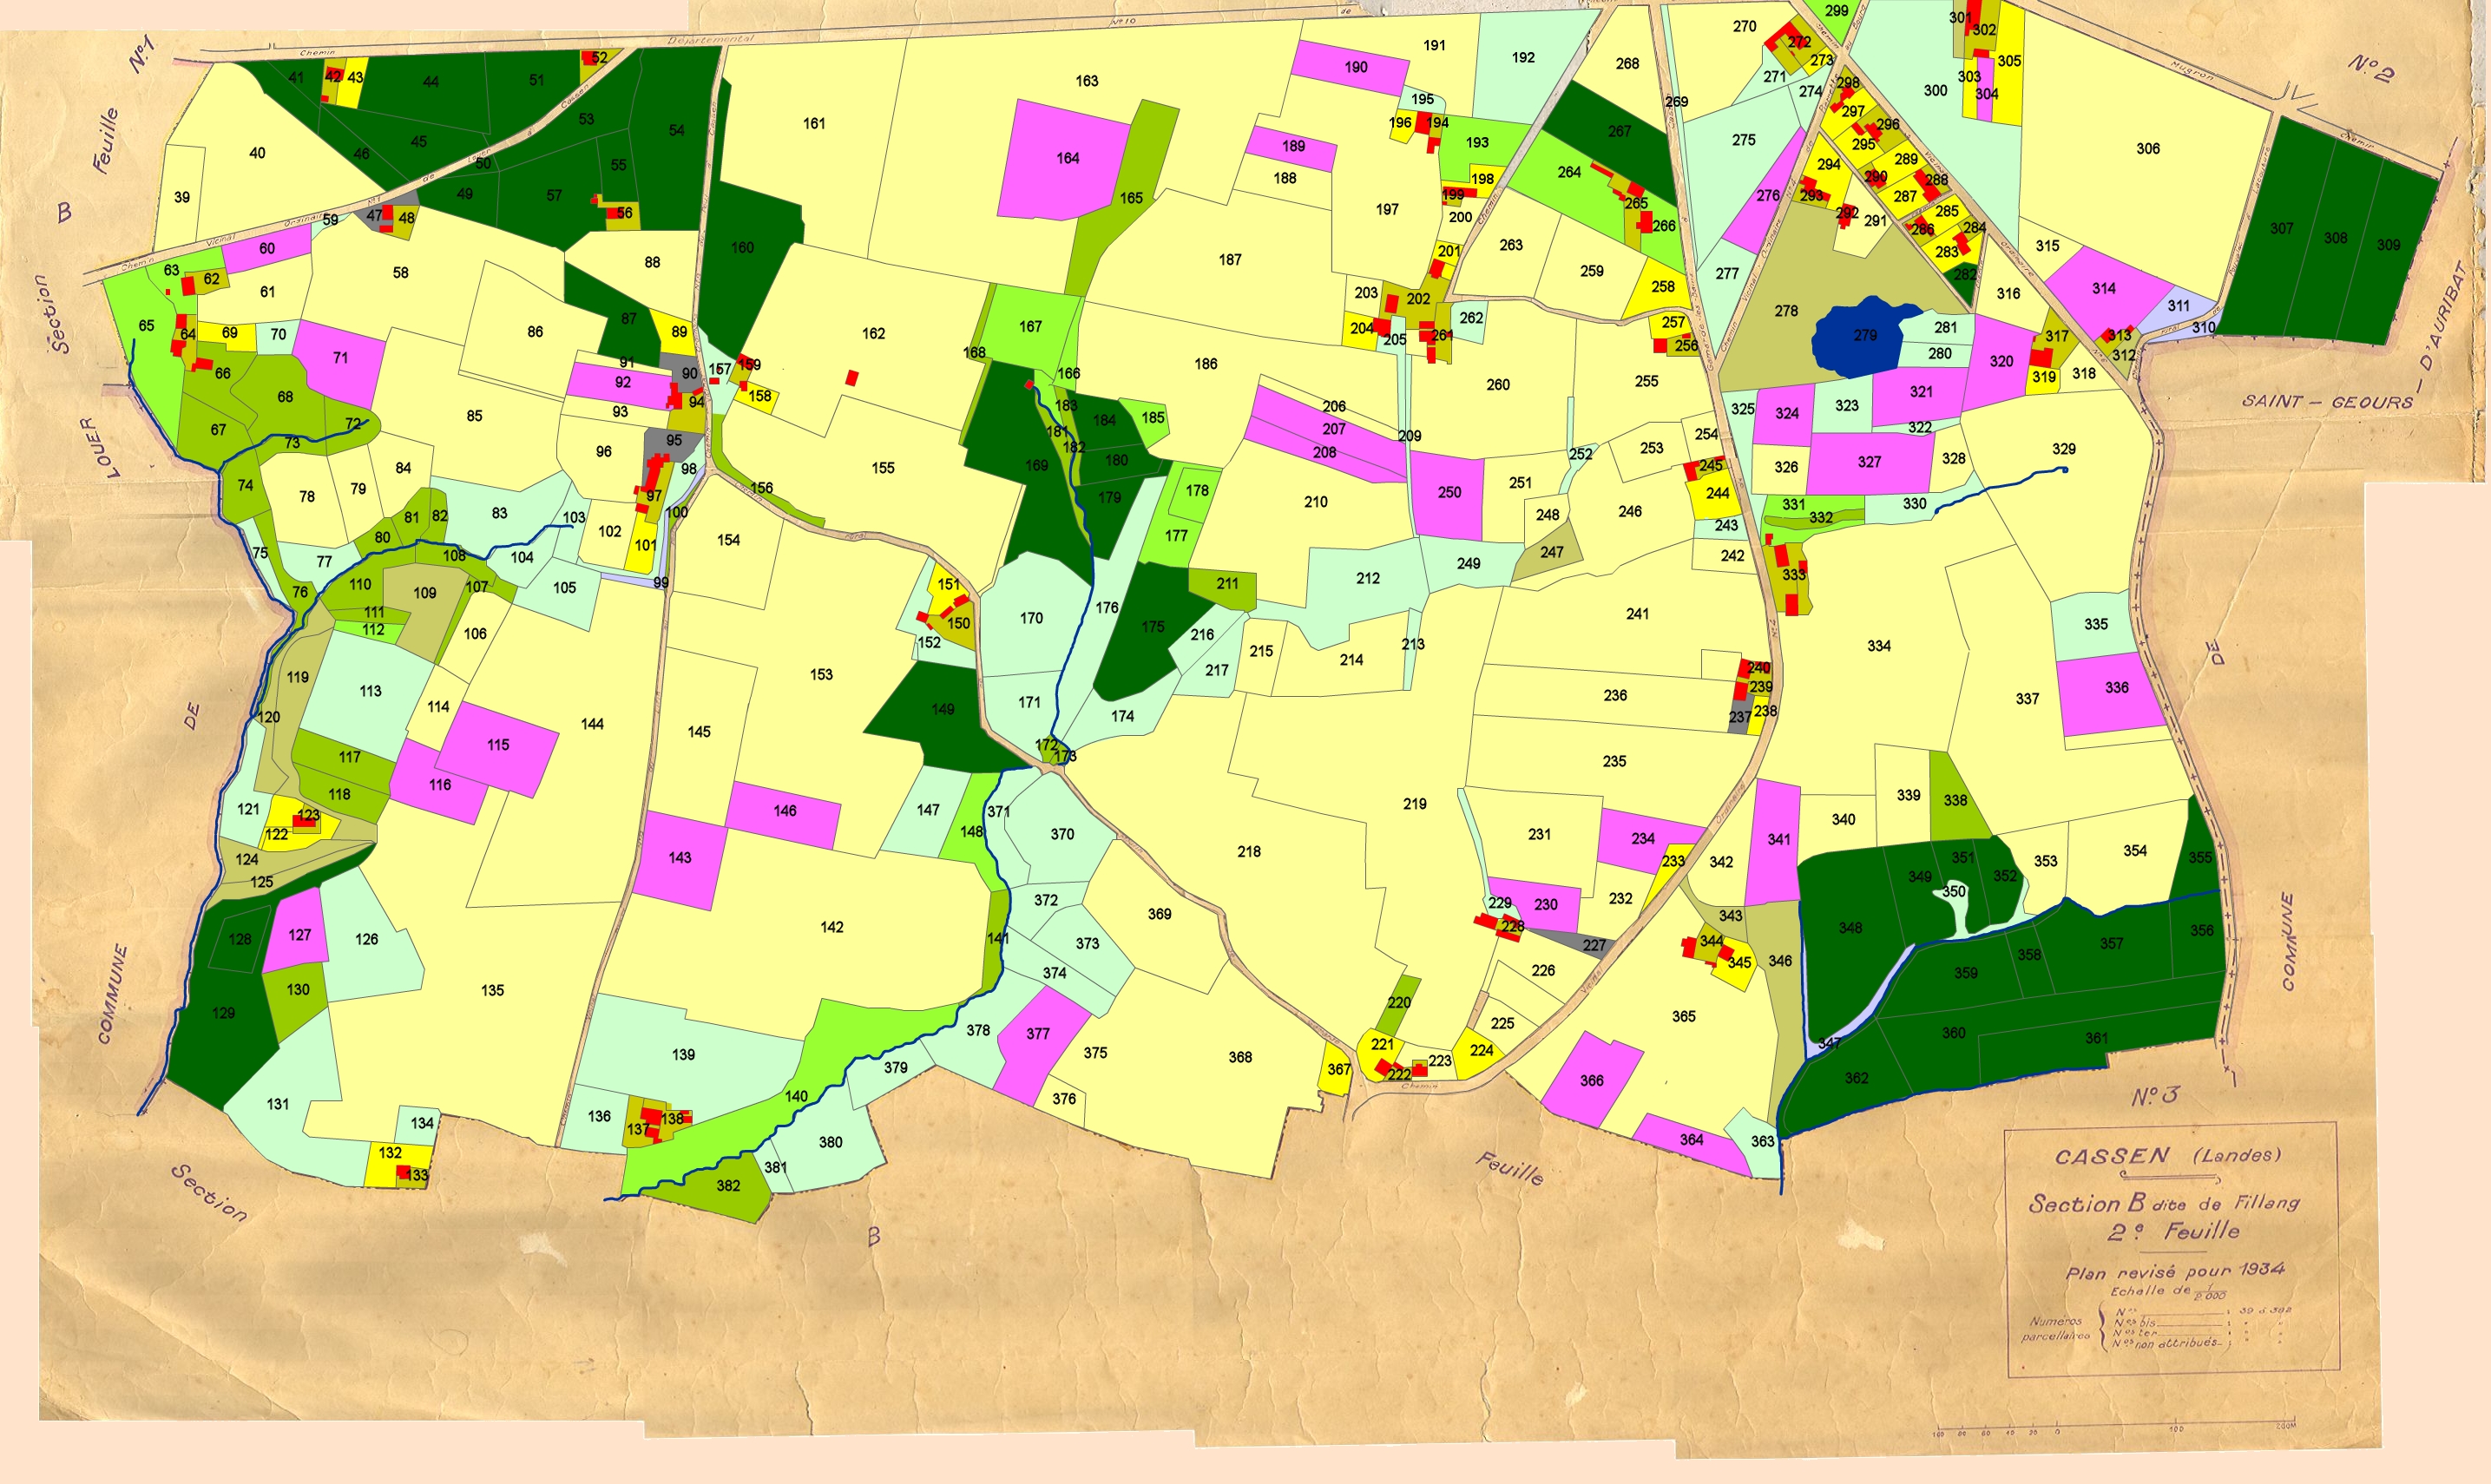The width and height of the screenshot is (2491, 1484).
Task: Click parcel 161 near the top
Action: tap(814, 124)
